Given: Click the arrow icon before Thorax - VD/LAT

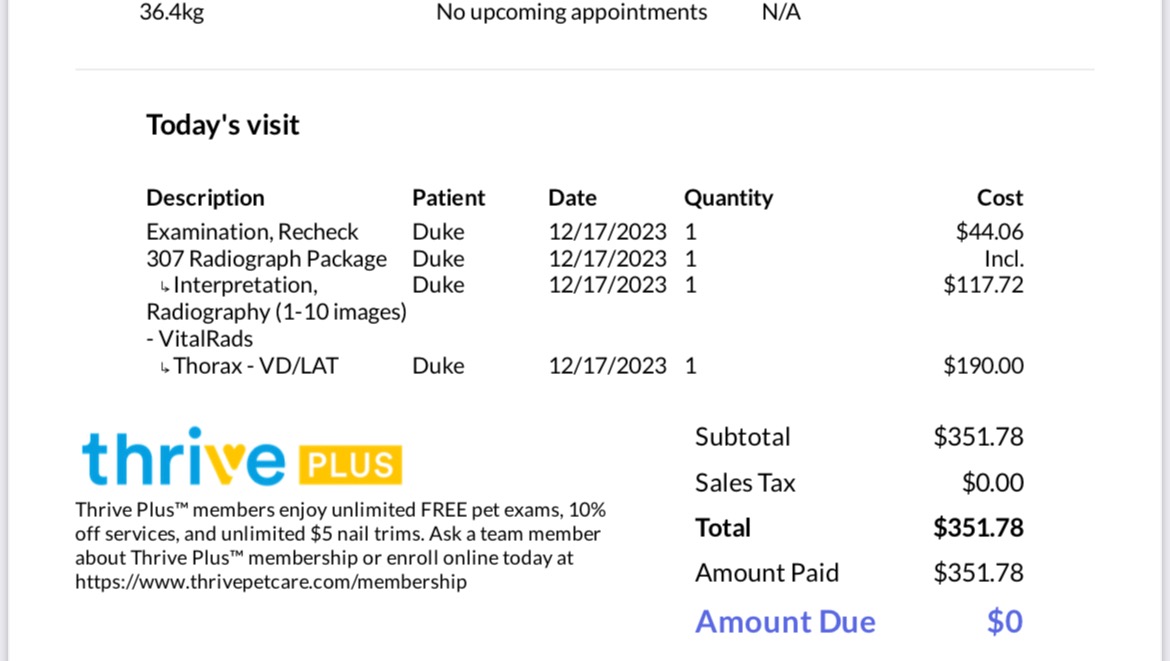Looking at the screenshot, I should [x=164, y=367].
